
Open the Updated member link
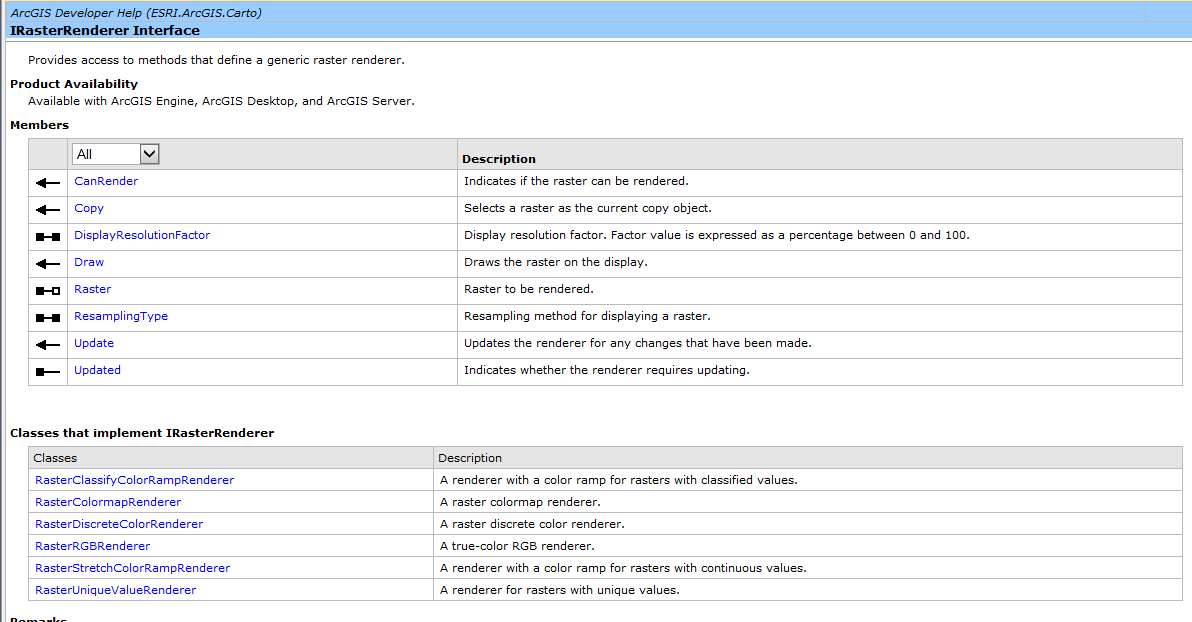coord(97,370)
